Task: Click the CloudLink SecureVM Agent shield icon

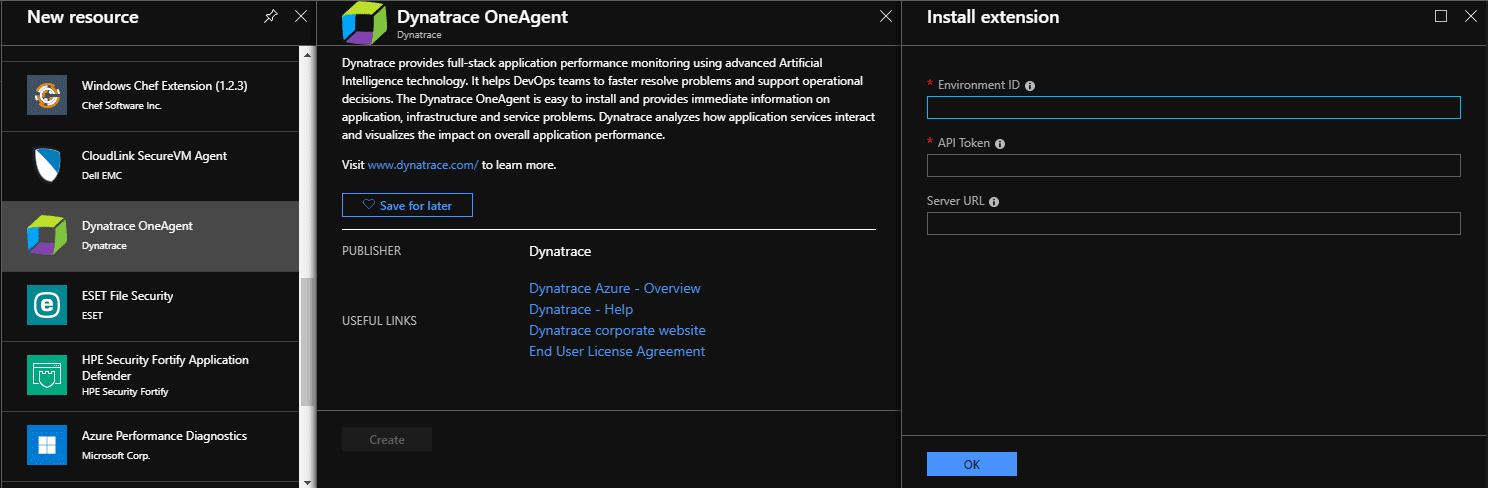Action: [x=47, y=165]
